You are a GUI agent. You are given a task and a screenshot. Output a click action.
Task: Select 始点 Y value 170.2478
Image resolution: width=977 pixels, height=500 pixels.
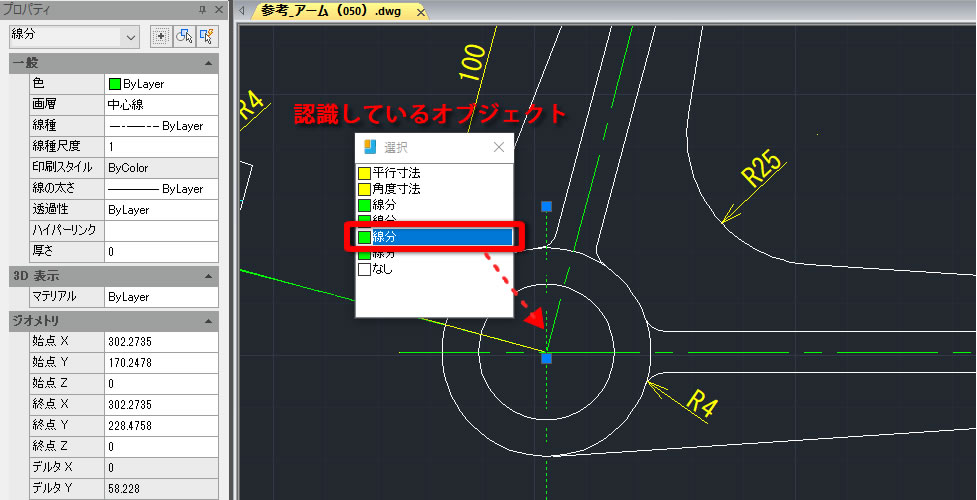161,362
